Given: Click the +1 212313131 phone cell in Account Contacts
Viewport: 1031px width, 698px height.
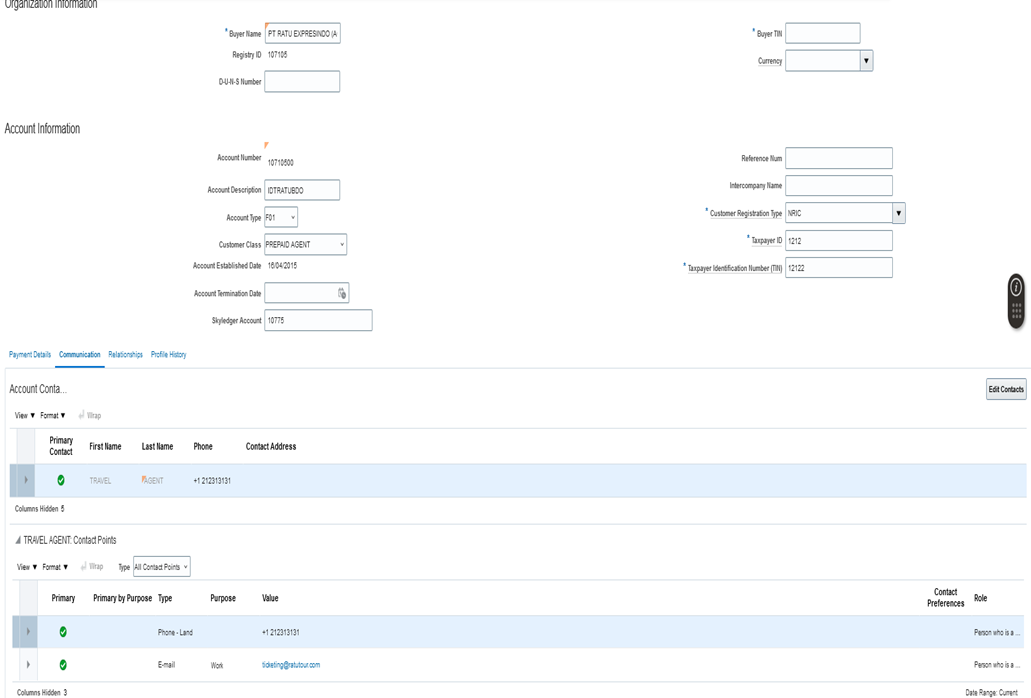Looking at the screenshot, I should click(x=212, y=480).
